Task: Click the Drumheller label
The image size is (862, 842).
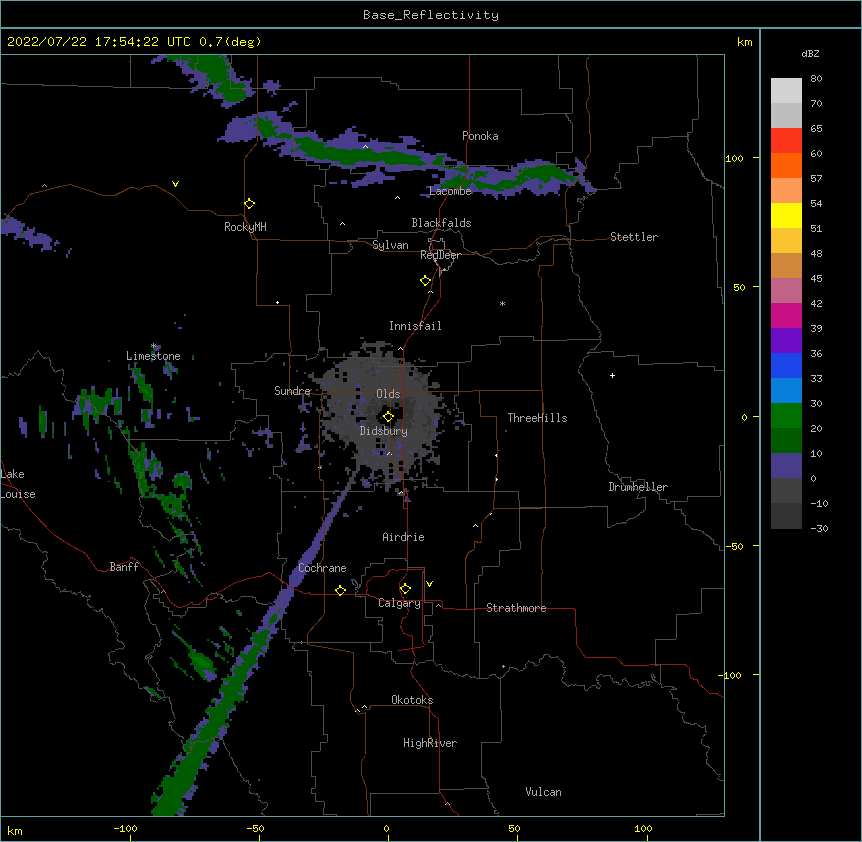Action: pyautogui.click(x=638, y=487)
